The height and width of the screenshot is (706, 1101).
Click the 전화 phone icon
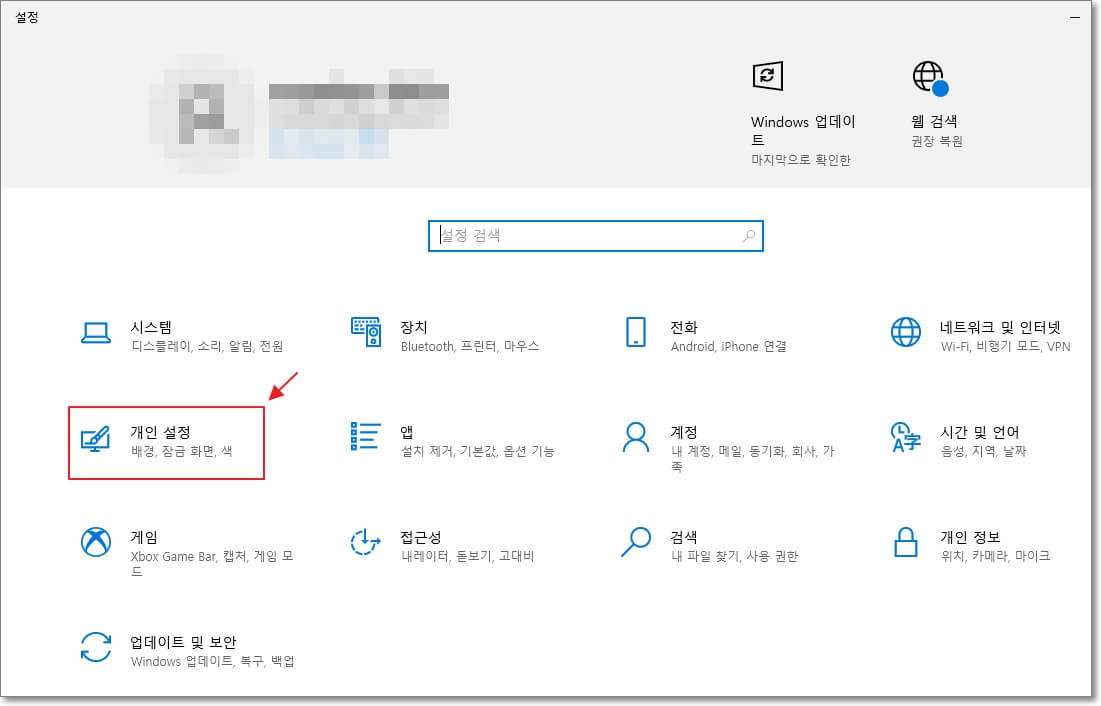pos(634,331)
